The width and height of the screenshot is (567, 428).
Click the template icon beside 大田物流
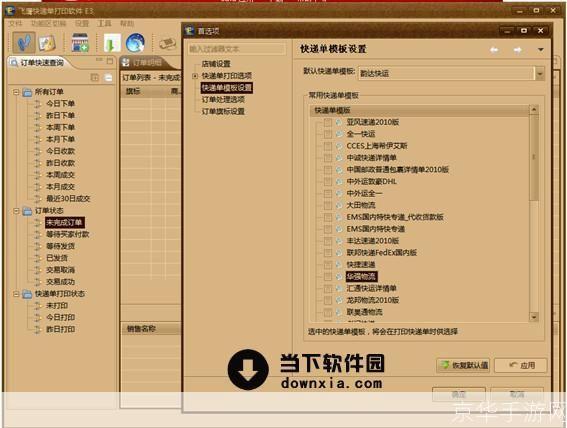pos(339,205)
